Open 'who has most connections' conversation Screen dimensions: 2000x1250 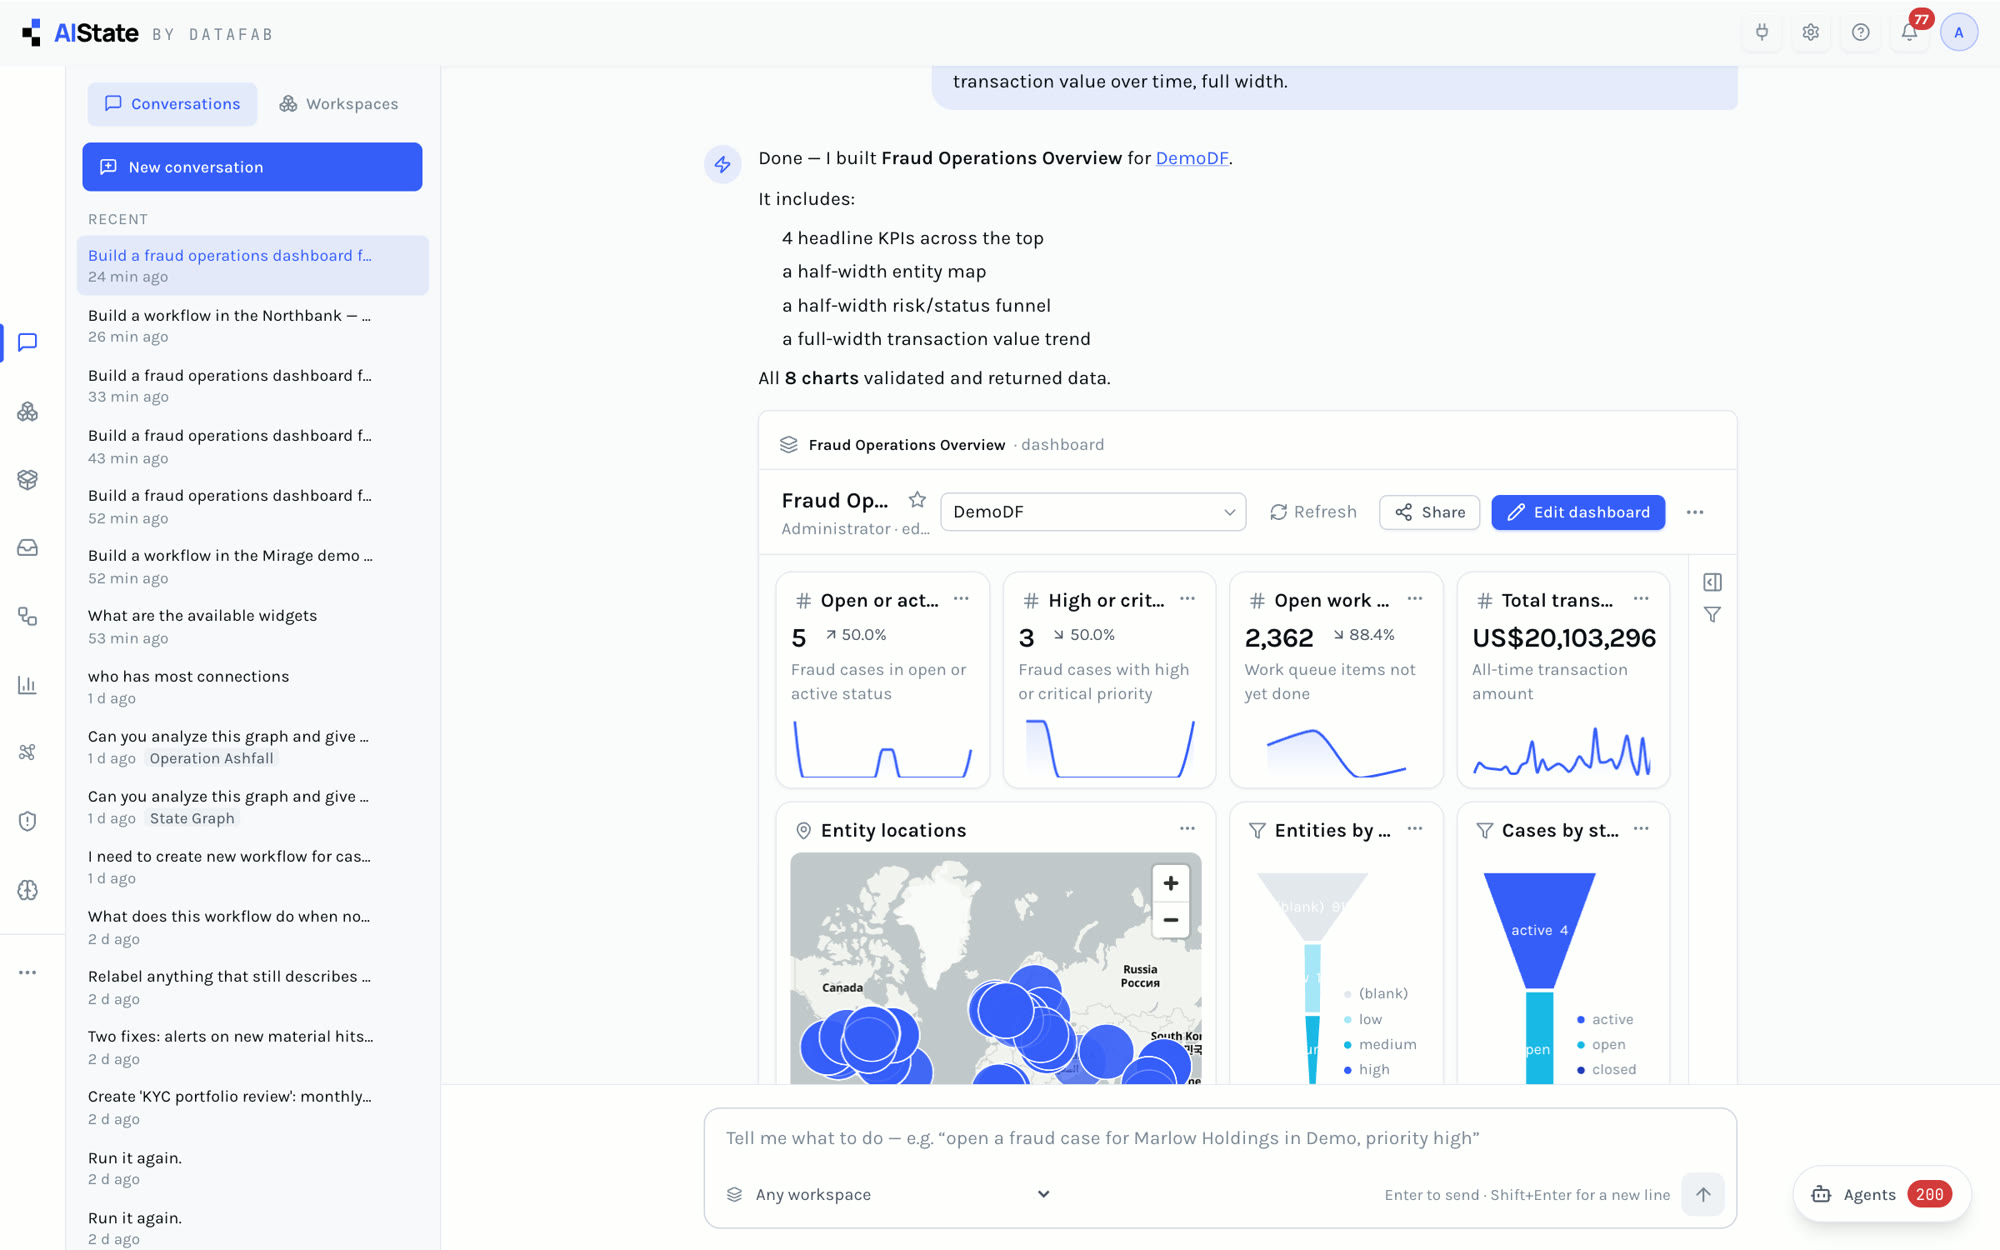(252, 686)
